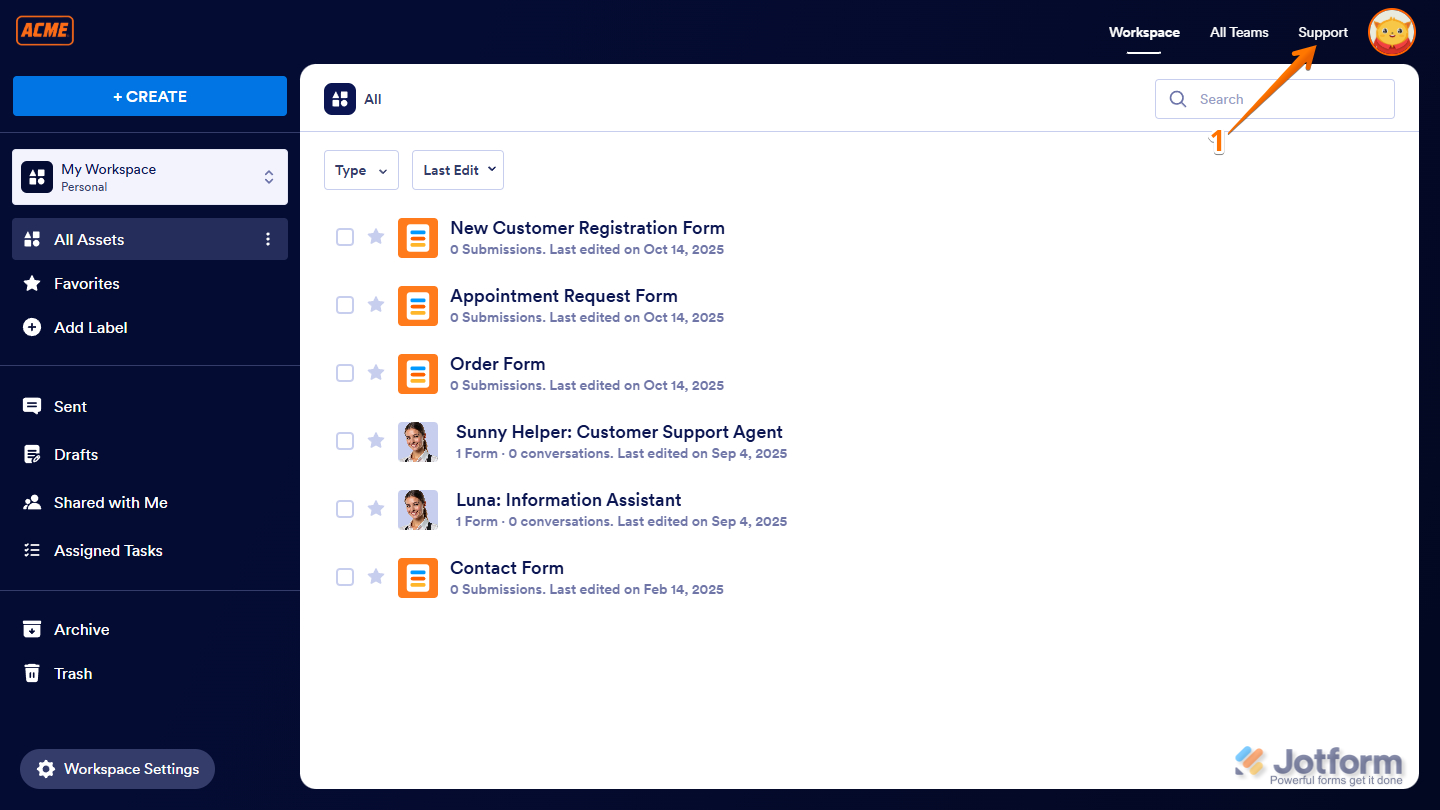Viewport: 1440px width, 810px height.
Task: Open the Trash folder
Action: 71,673
